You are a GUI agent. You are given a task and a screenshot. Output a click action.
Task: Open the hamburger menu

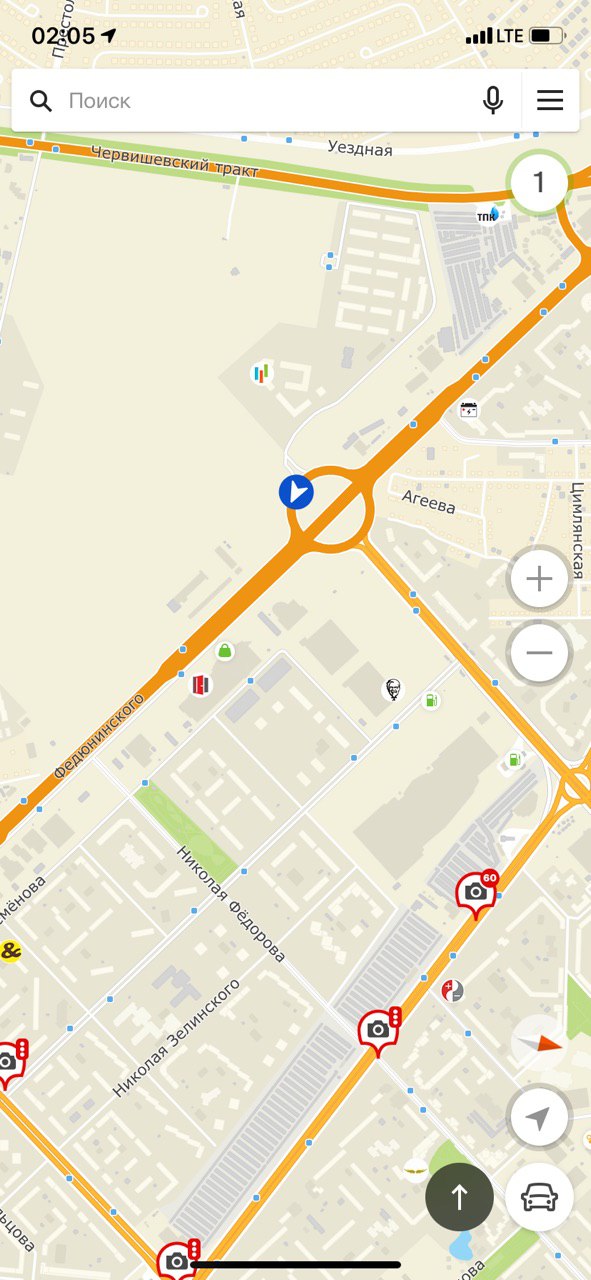point(550,100)
